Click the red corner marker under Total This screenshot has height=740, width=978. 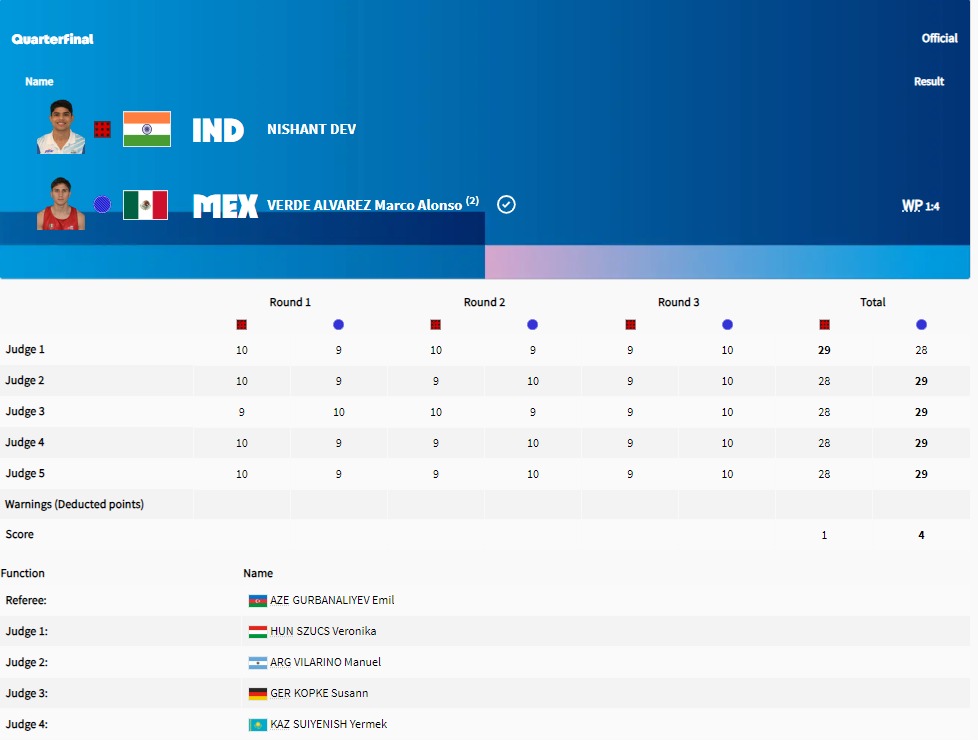point(824,325)
